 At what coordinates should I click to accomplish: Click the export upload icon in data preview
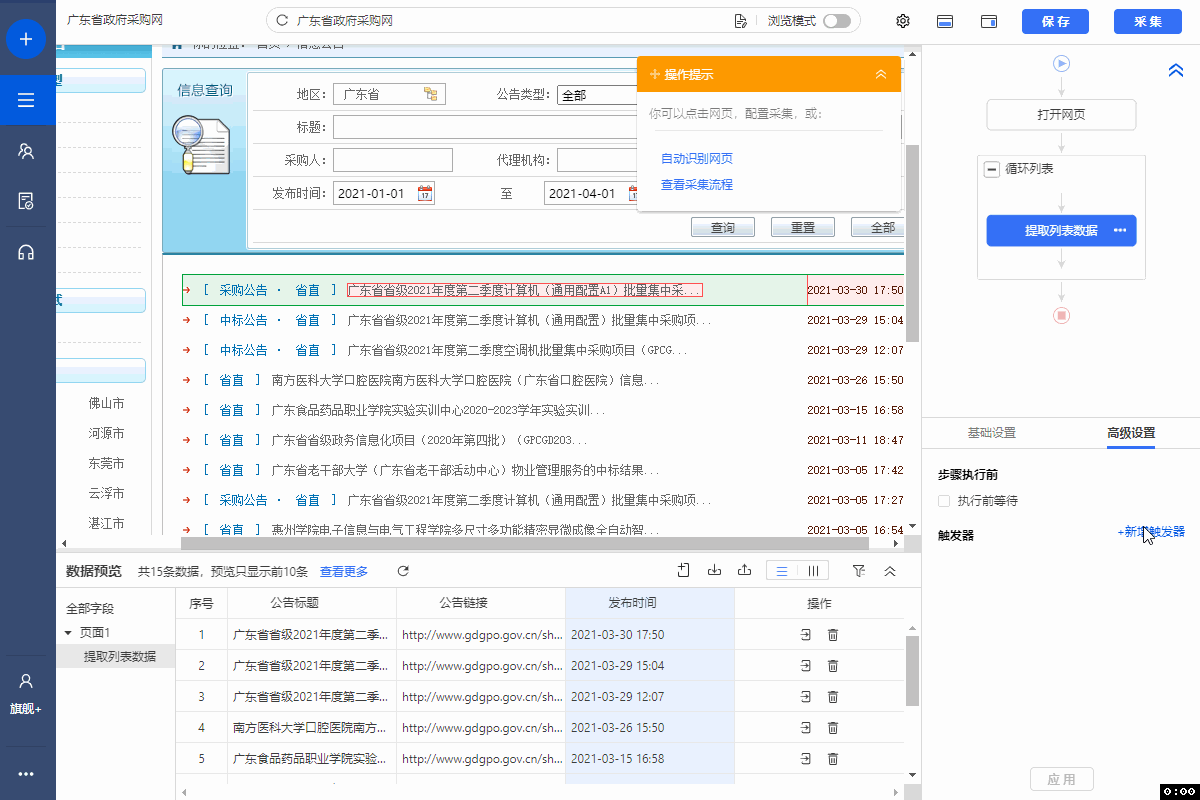744,570
